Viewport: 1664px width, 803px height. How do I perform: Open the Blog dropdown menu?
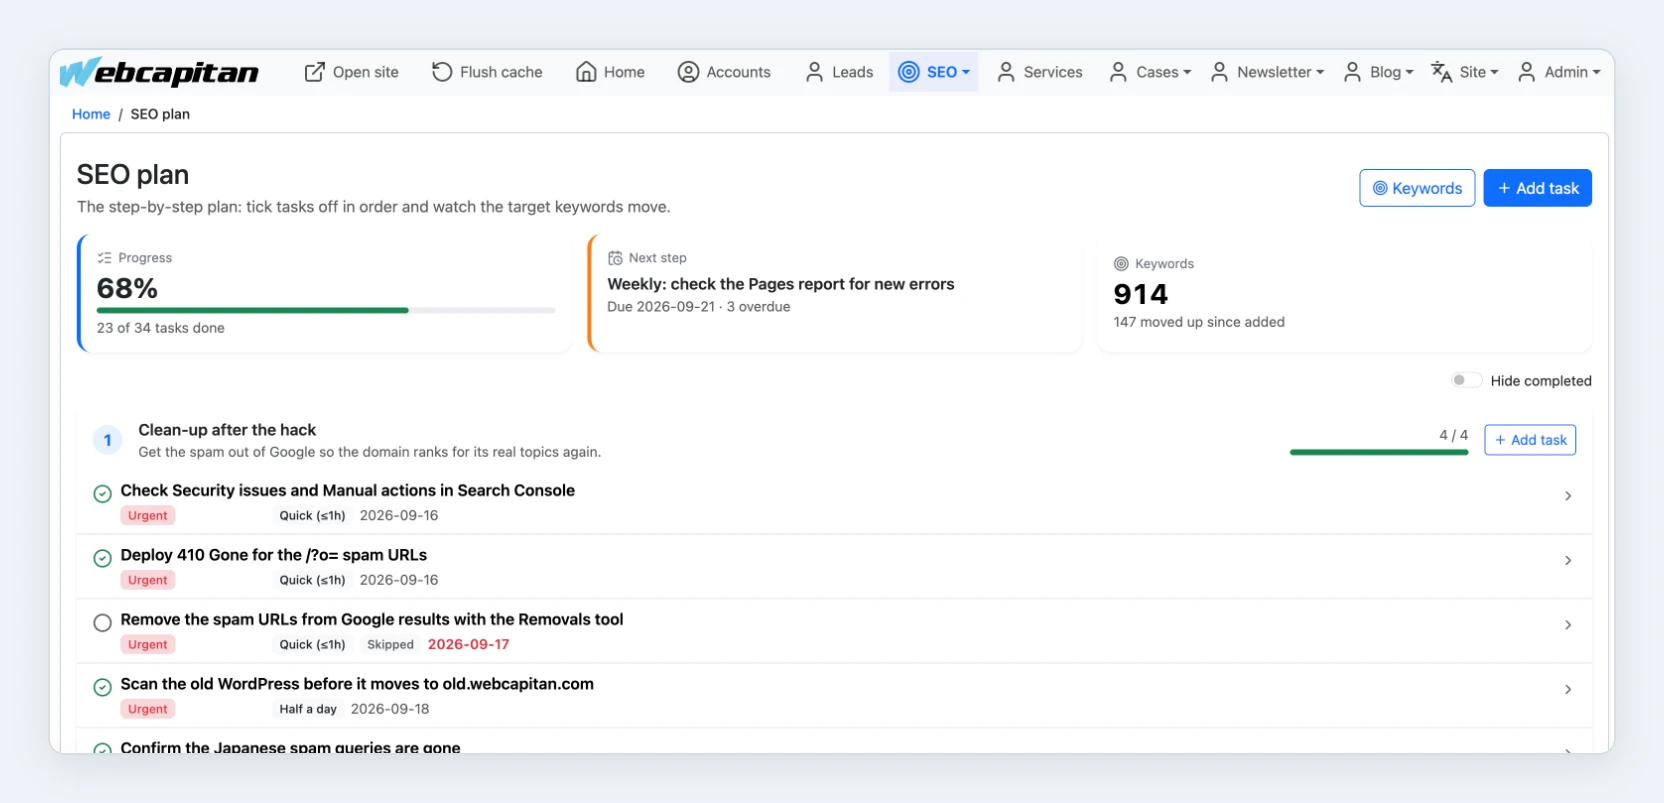tap(1378, 72)
